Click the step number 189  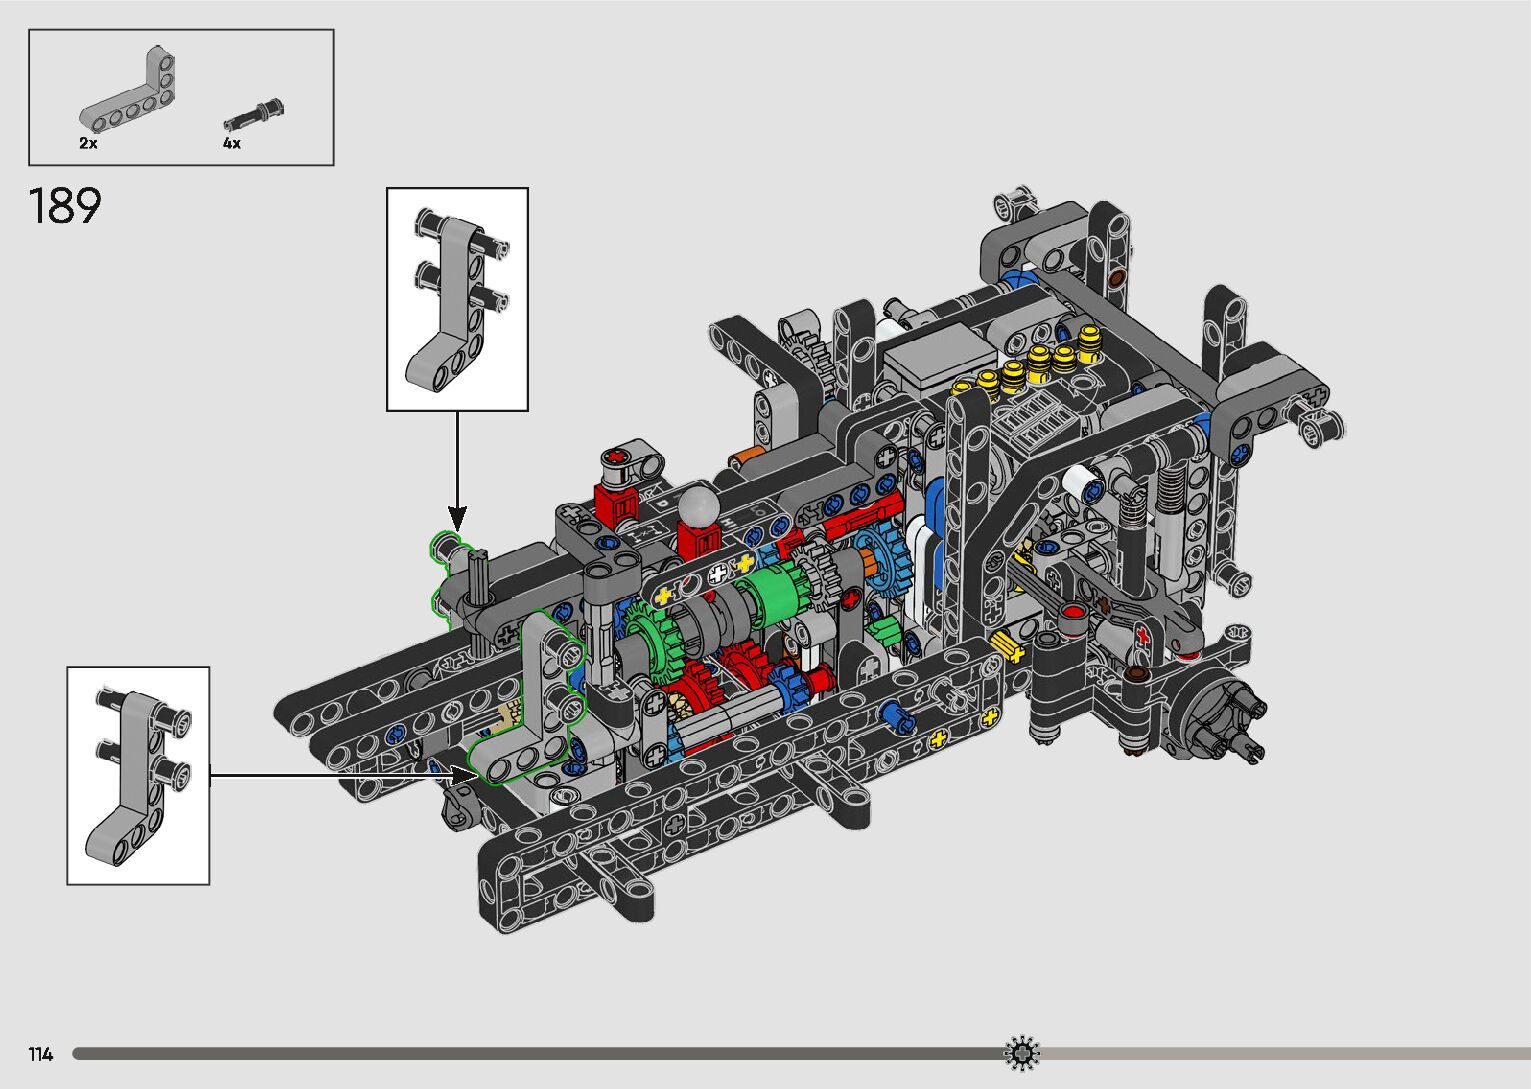coord(65,207)
